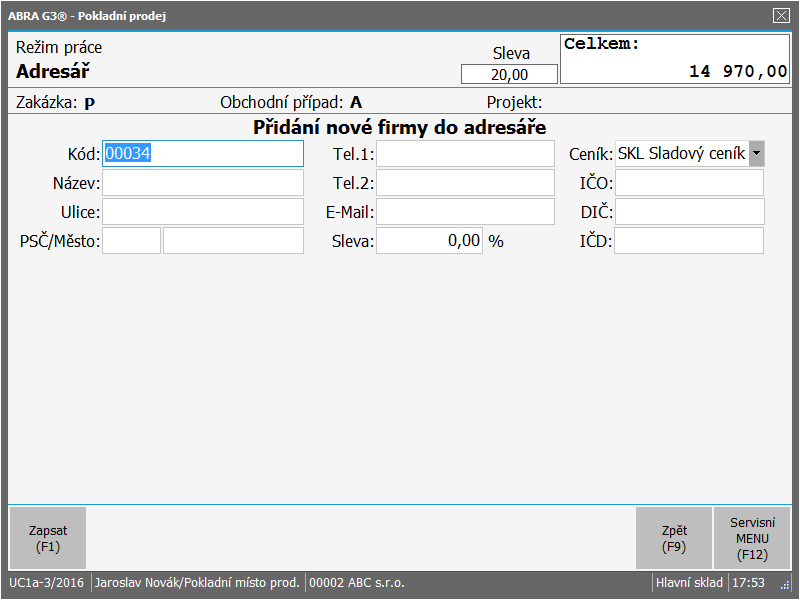The height and width of the screenshot is (600, 800).
Task: Close the Pokladní prodej window
Action: (781, 15)
